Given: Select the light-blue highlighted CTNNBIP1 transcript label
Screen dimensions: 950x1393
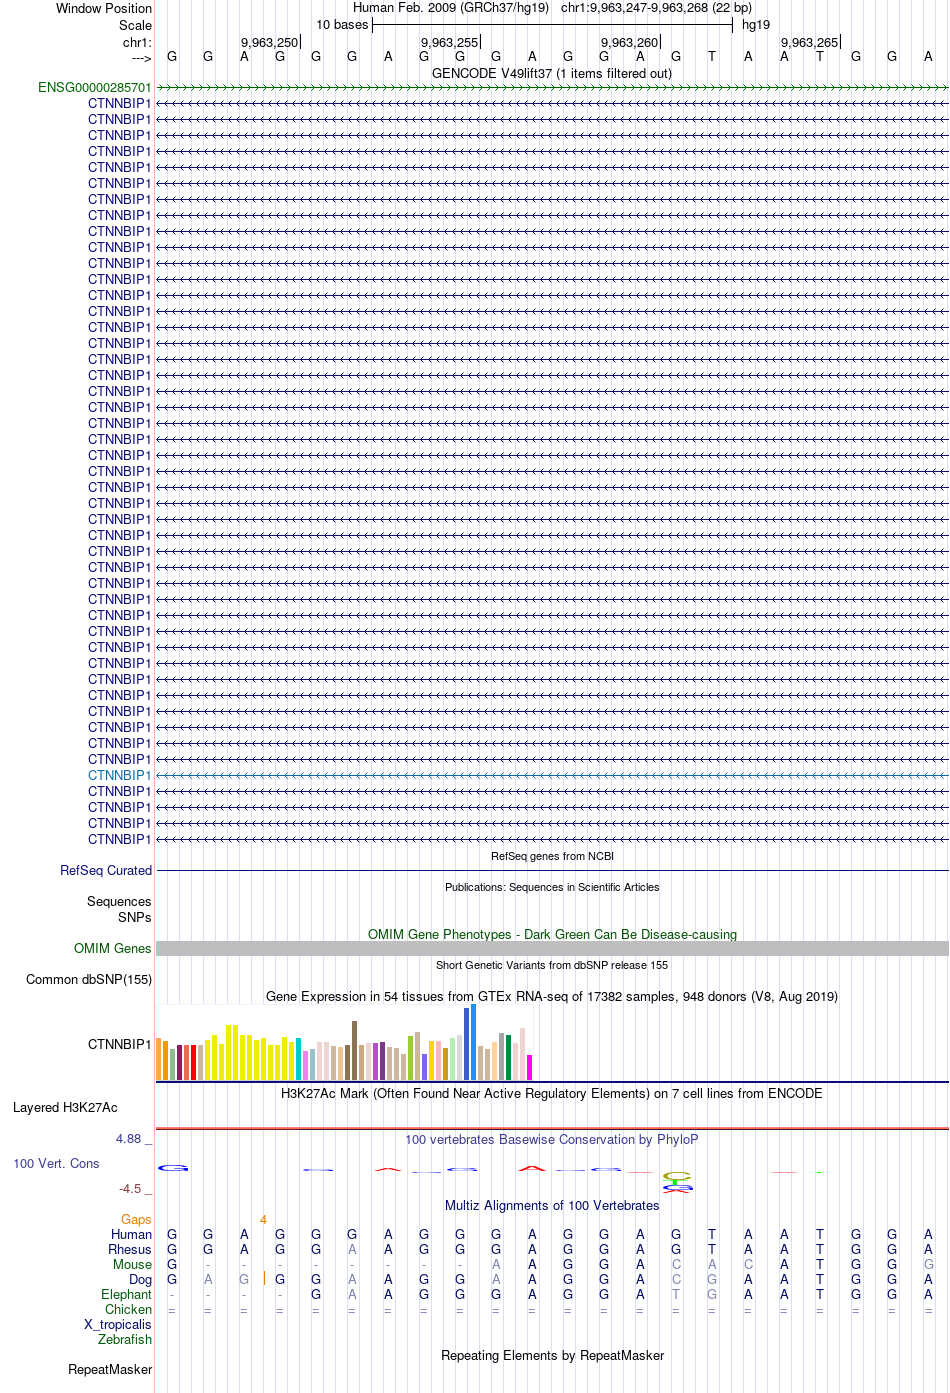Looking at the screenshot, I should pos(120,776).
